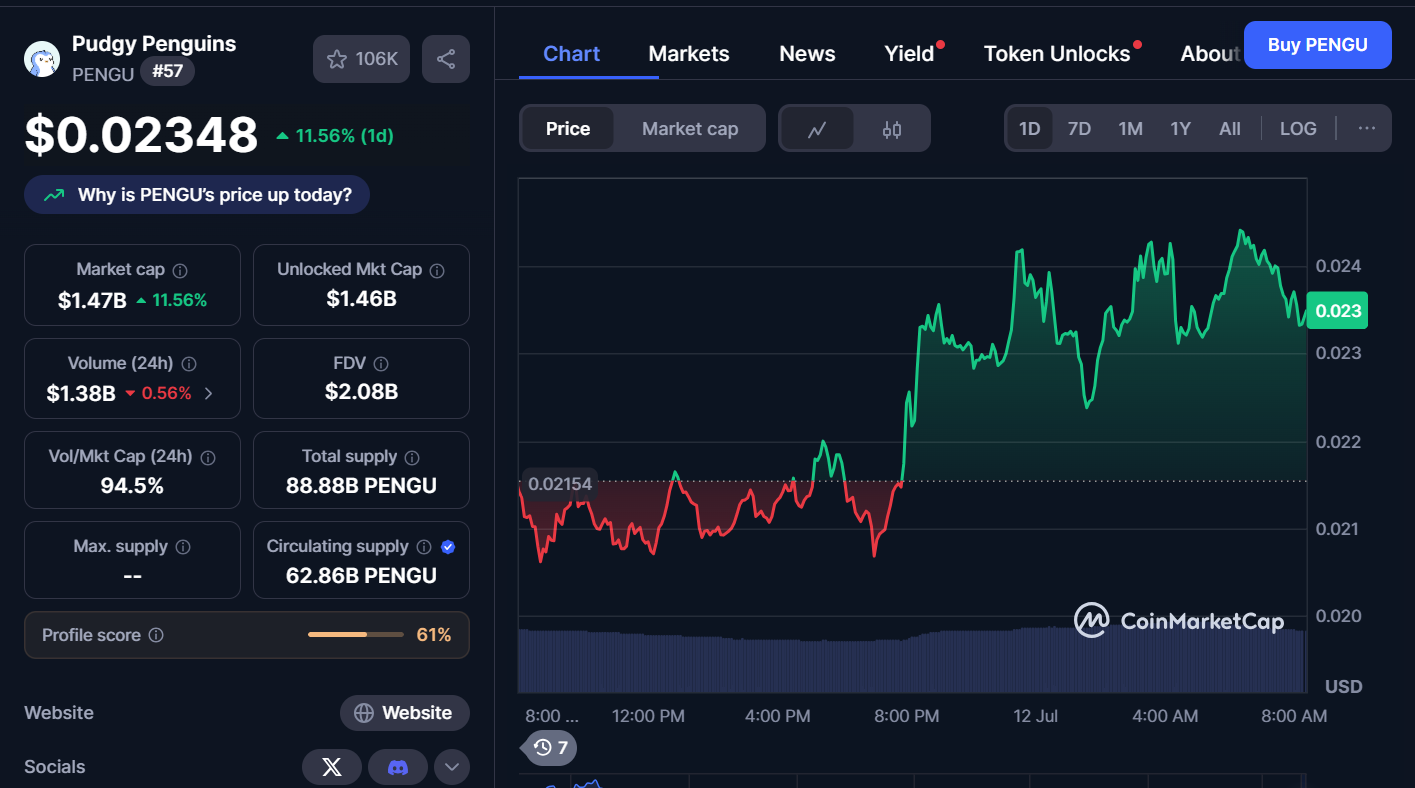
Task: Open the News tab
Action: tap(807, 54)
